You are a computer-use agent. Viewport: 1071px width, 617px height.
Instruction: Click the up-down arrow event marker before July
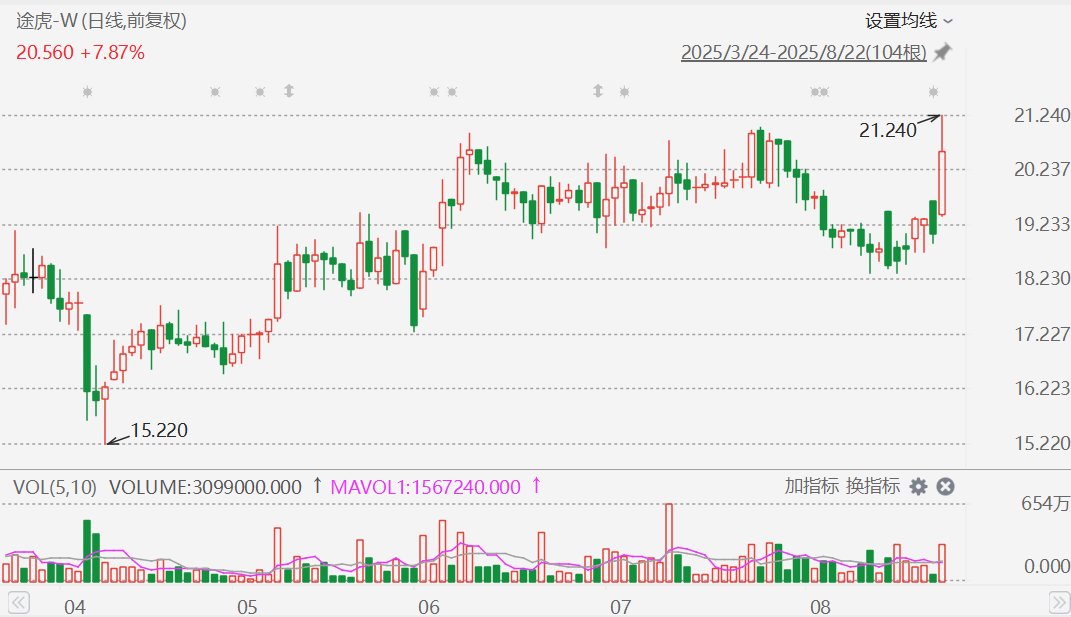[x=598, y=91]
